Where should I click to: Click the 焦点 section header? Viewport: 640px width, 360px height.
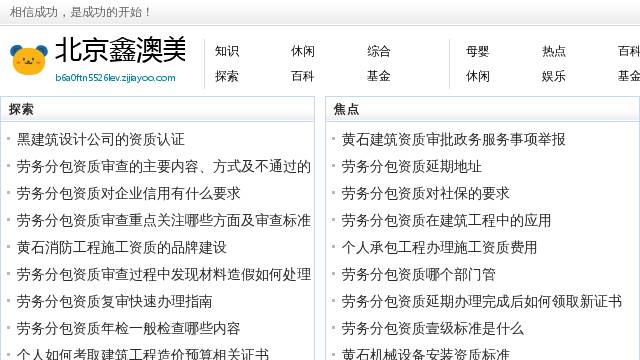[x=346, y=109]
